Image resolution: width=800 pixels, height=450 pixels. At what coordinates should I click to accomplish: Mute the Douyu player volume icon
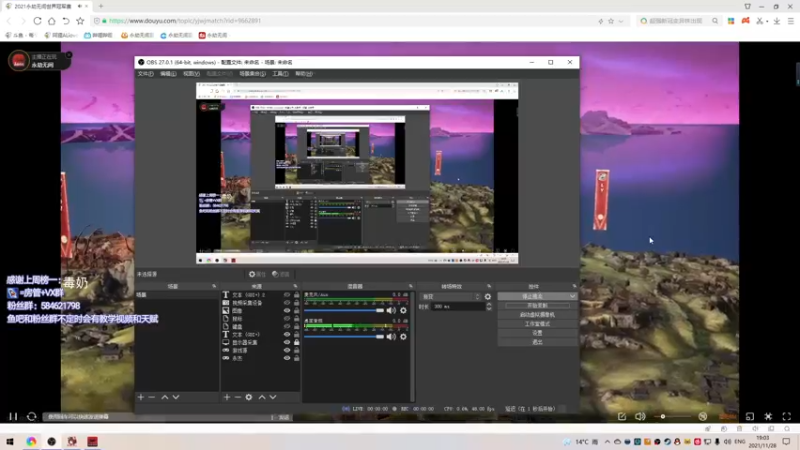(640, 416)
